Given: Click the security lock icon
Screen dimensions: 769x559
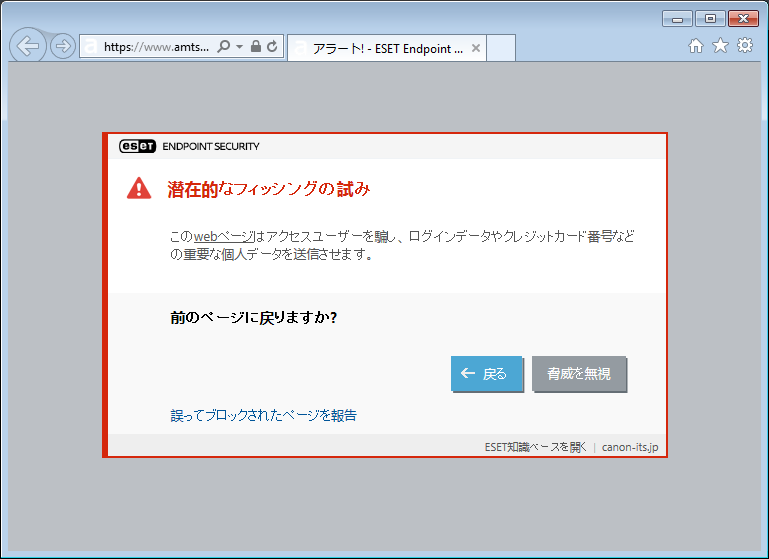Looking at the screenshot, I should 256,46.
